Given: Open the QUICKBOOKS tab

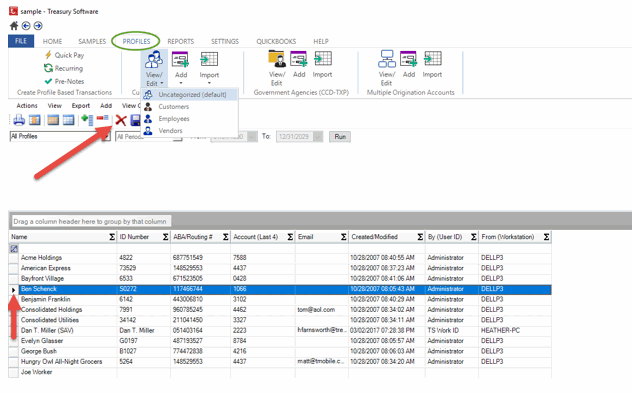Looking at the screenshot, I should click(276, 41).
